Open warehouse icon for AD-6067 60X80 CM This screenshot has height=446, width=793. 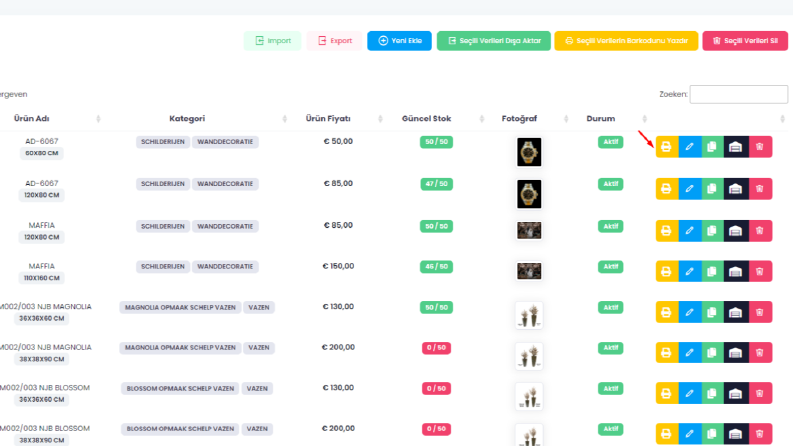coord(736,147)
